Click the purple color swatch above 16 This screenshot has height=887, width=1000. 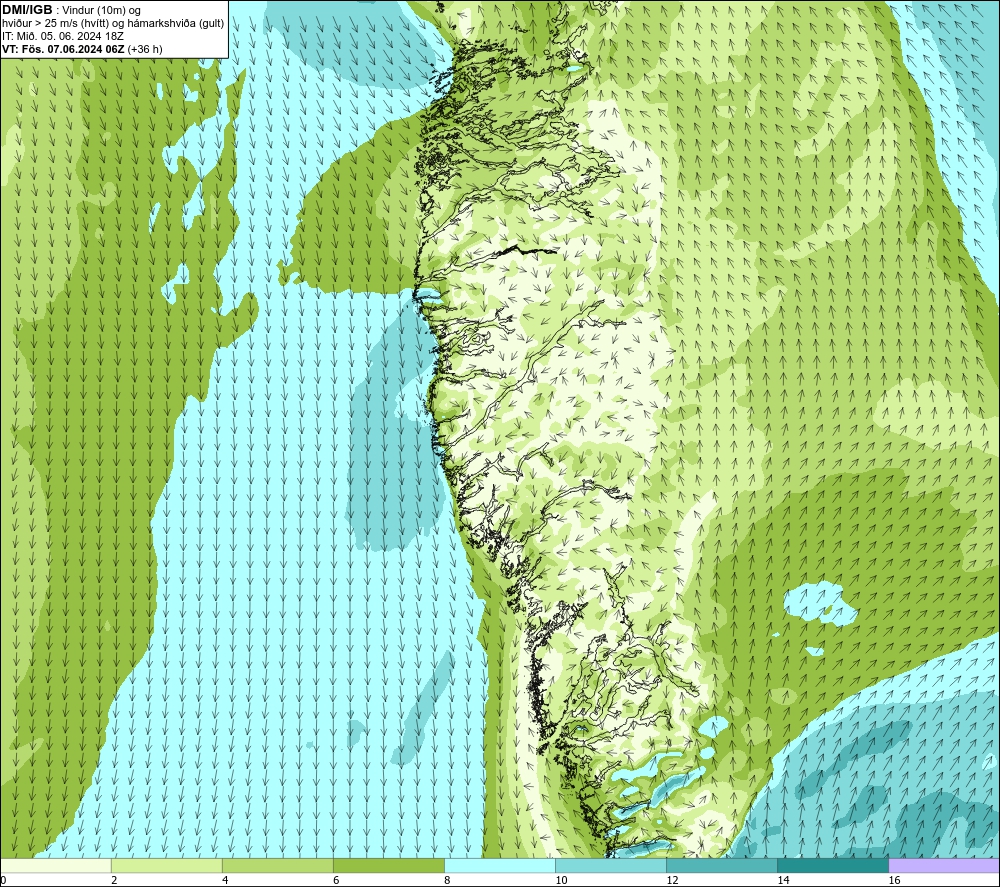click(x=944, y=865)
